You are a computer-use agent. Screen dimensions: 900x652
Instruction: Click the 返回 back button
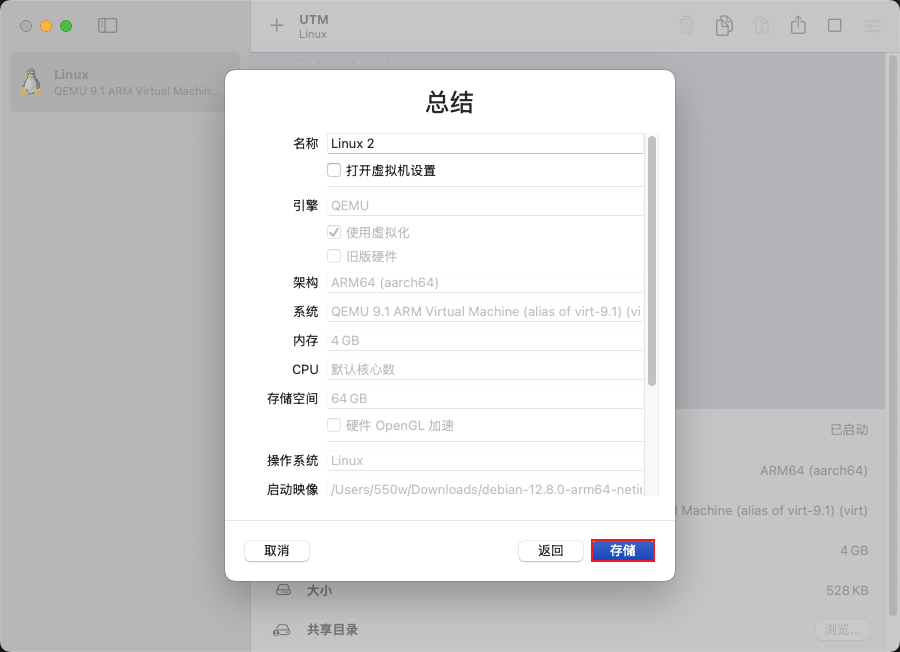pyautogui.click(x=550, y=550)
